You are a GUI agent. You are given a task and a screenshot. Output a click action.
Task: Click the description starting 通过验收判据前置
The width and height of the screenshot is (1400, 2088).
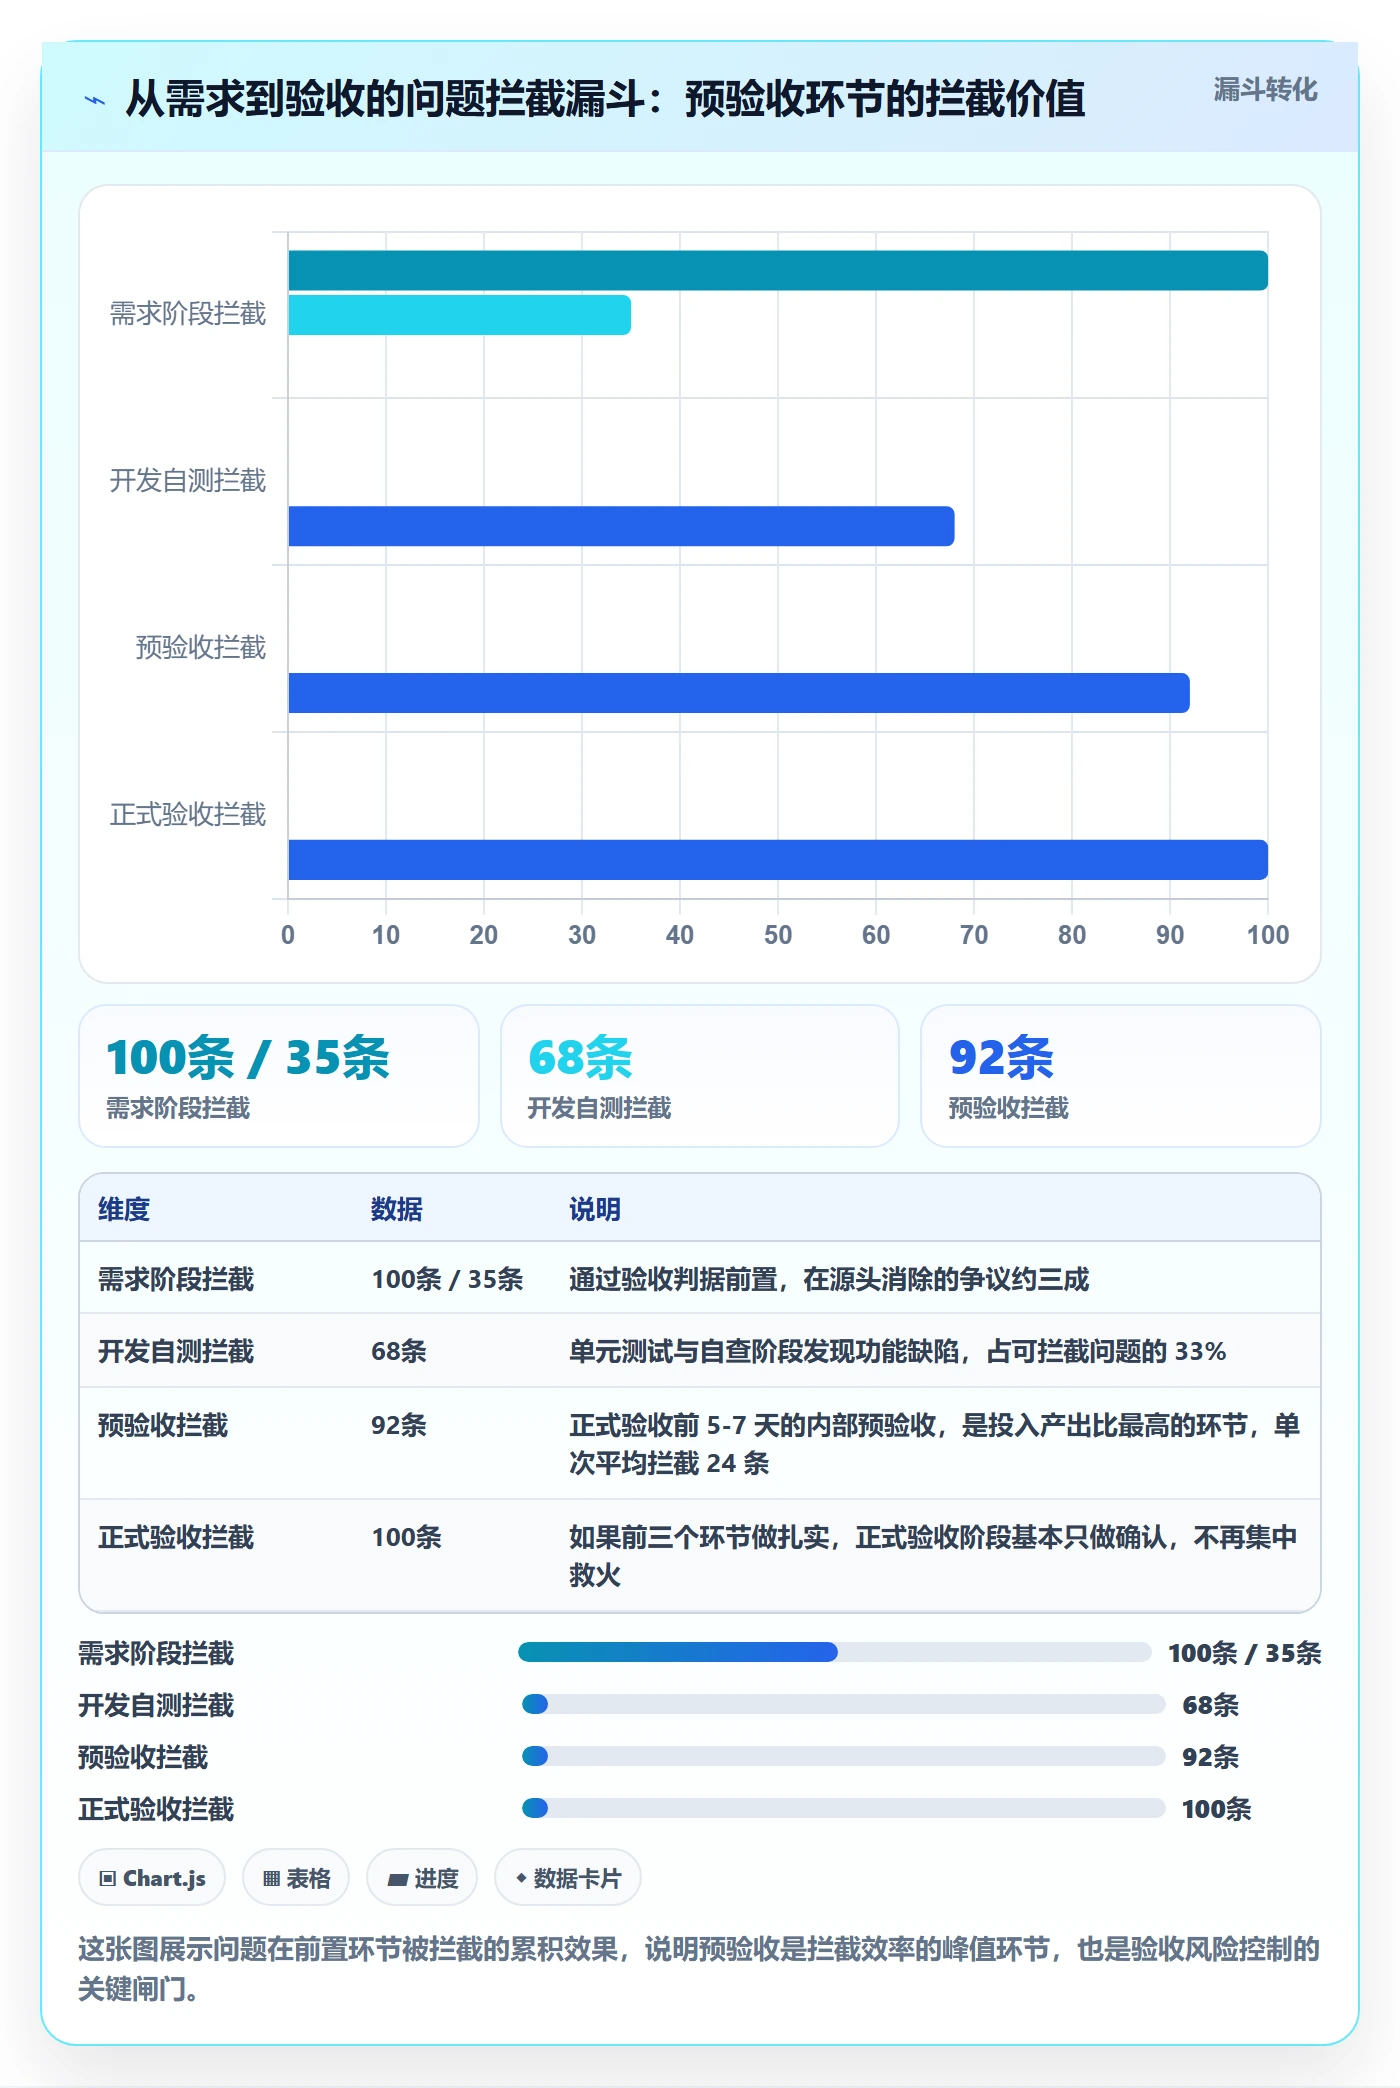pos(829,1279)
